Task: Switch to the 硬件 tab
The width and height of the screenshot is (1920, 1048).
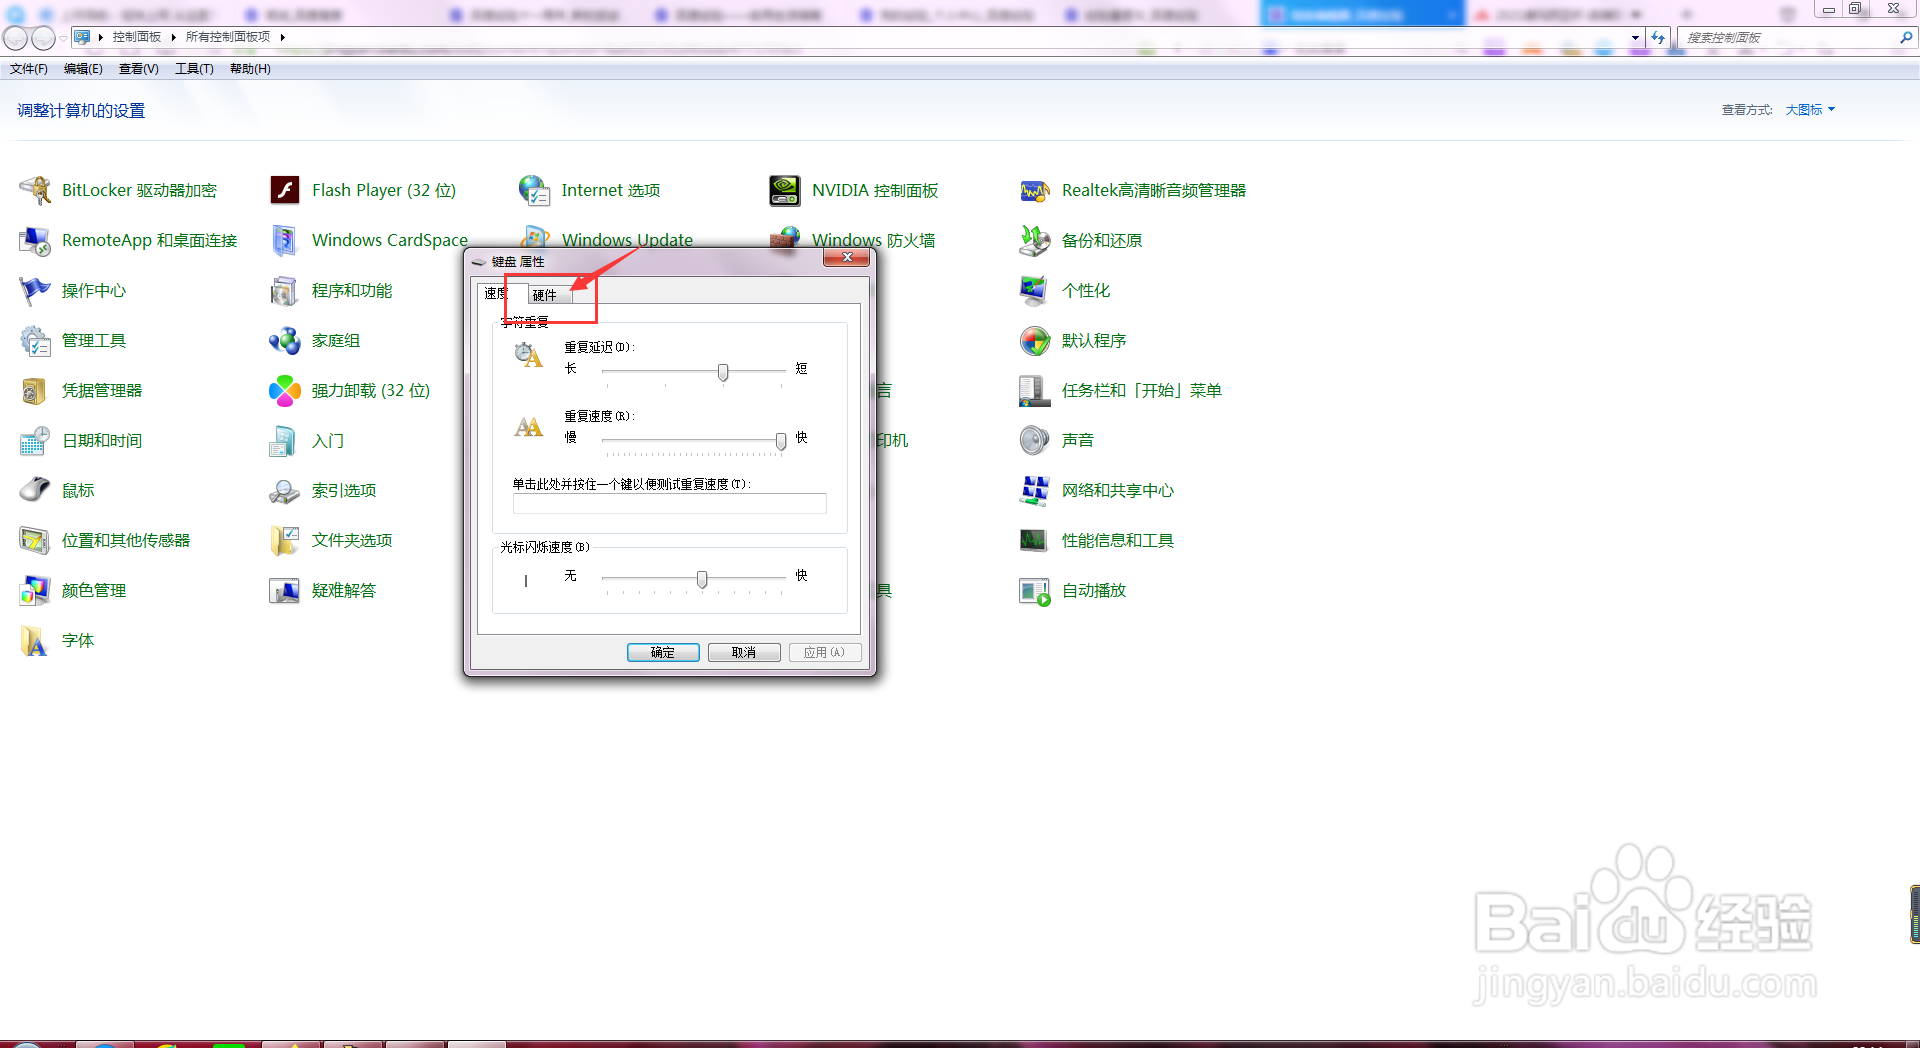Action: 544,294
